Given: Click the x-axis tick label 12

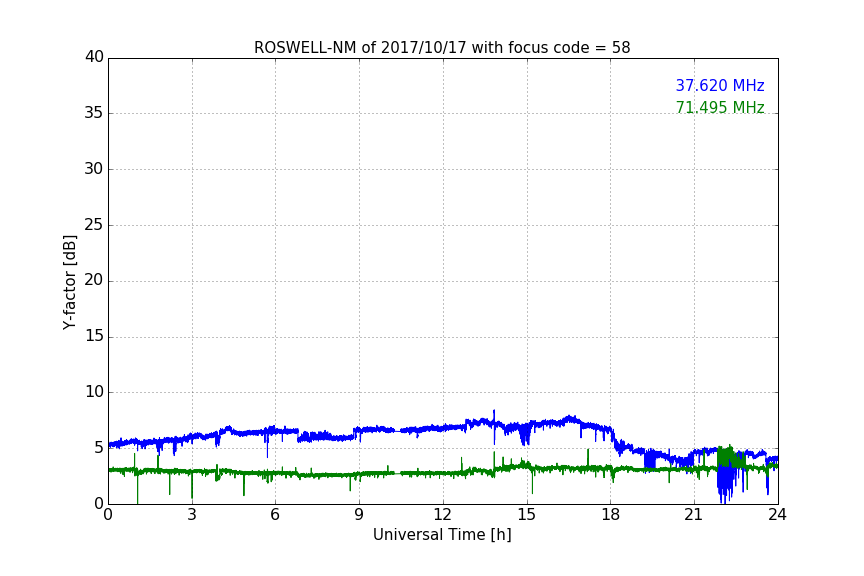Looking at the screenshot, I should tap(442, 515).
